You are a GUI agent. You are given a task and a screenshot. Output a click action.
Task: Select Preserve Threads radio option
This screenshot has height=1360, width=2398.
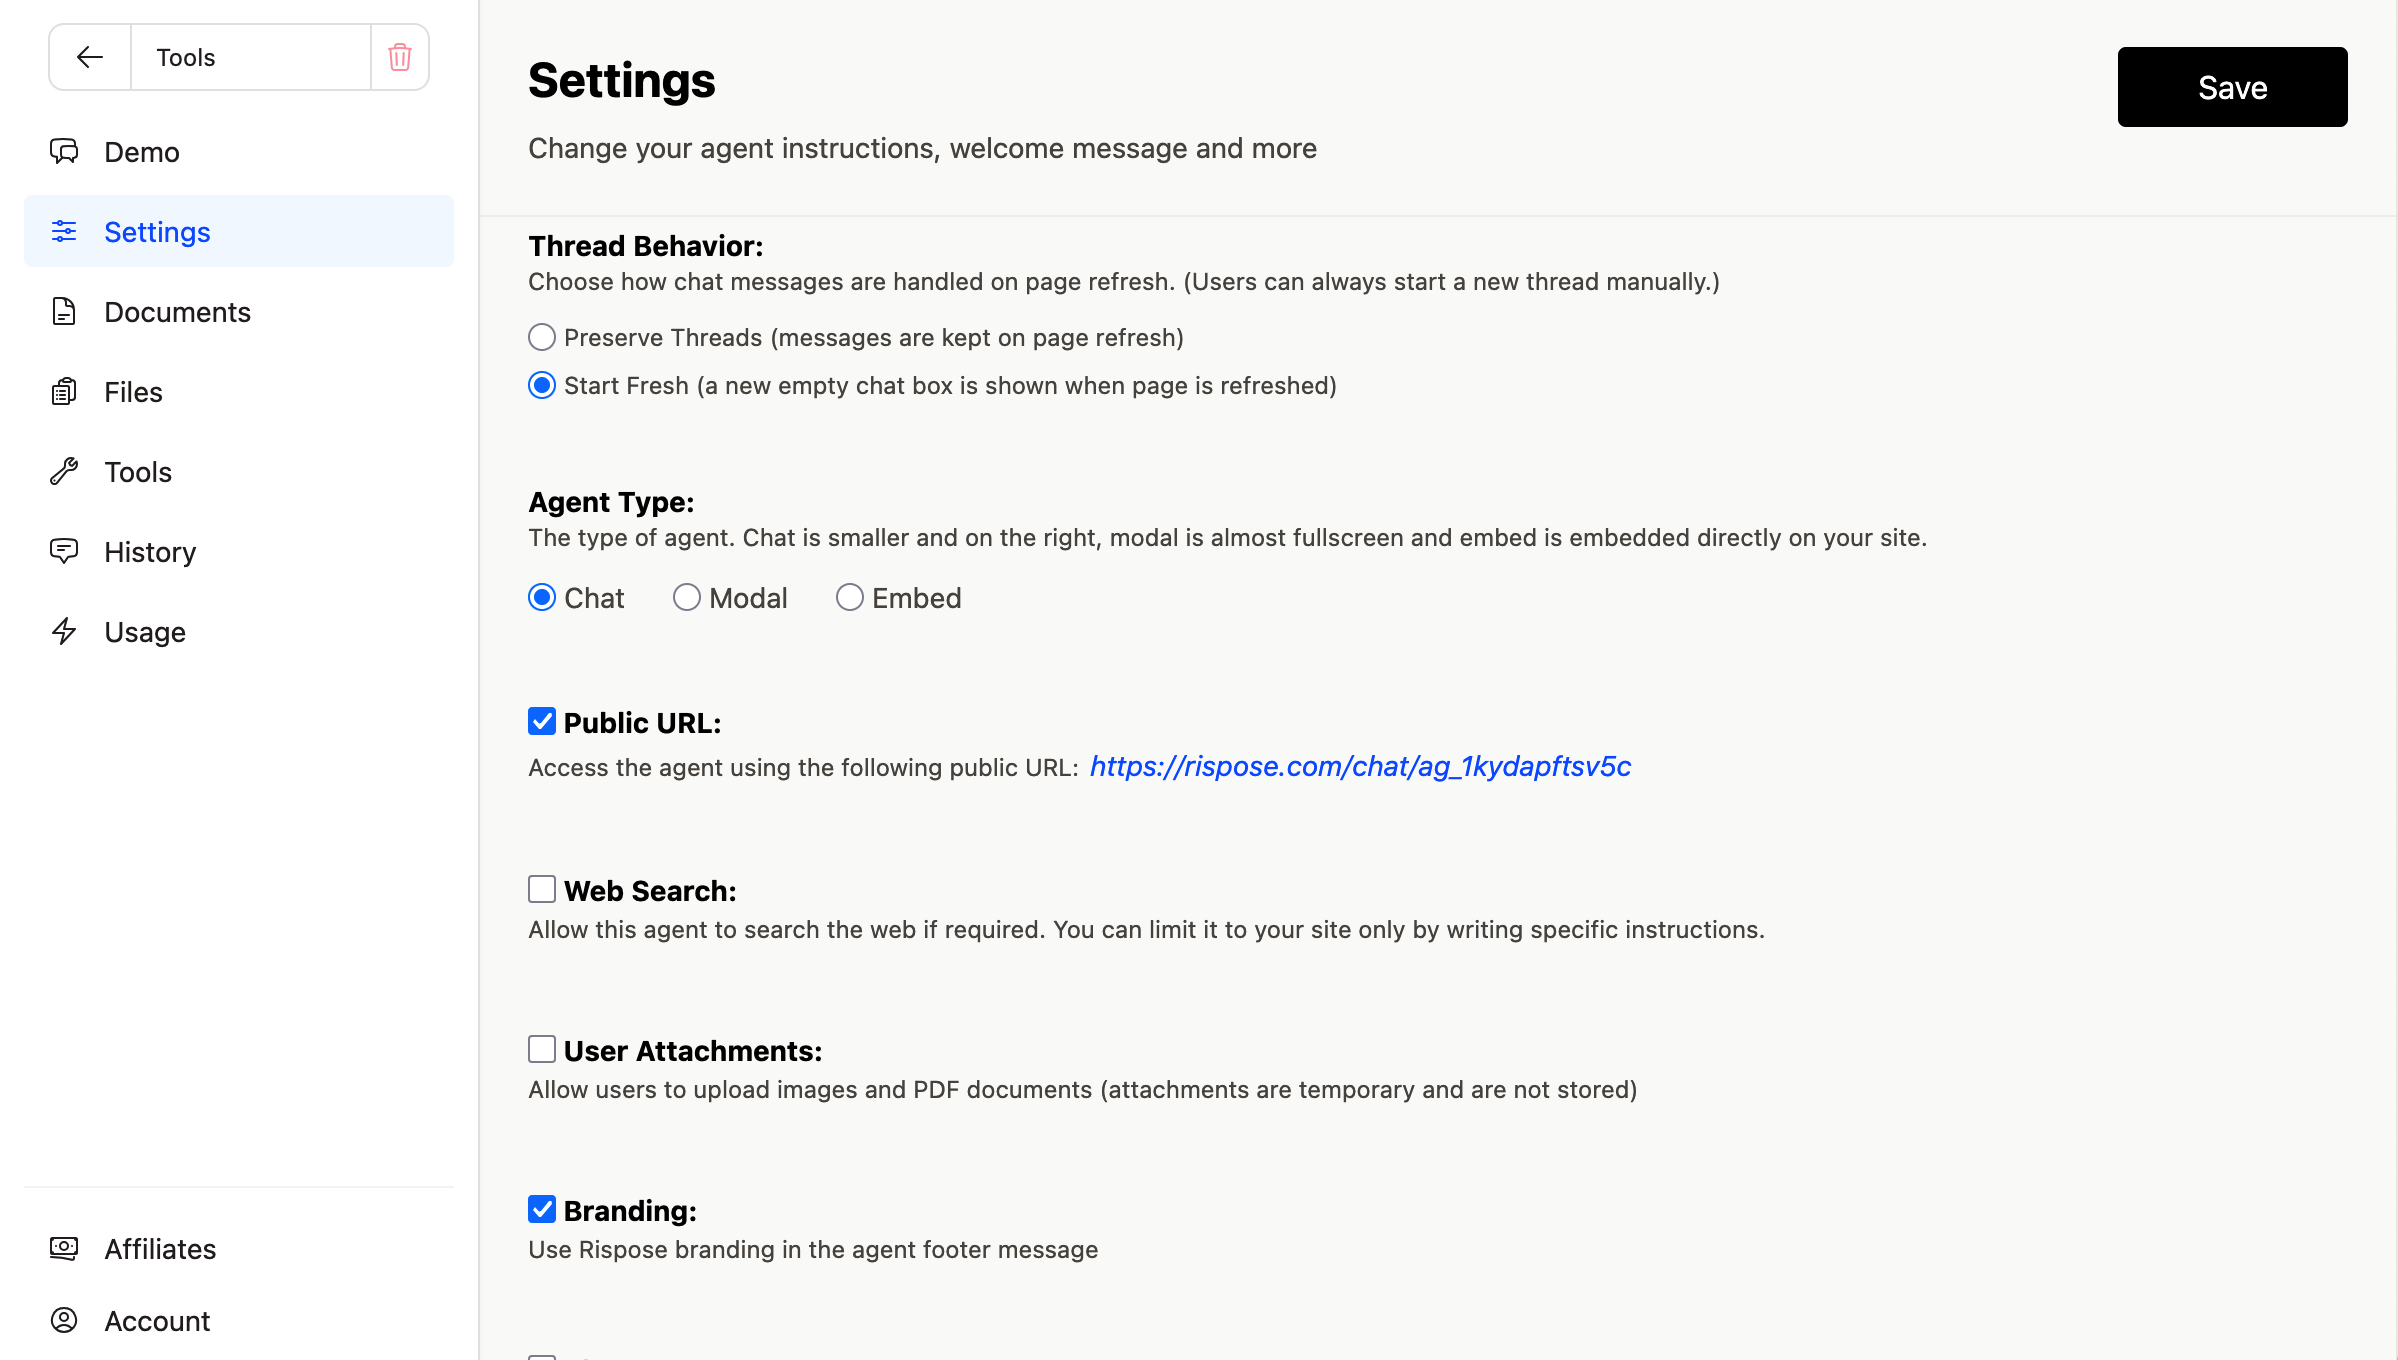click(542, 337)
